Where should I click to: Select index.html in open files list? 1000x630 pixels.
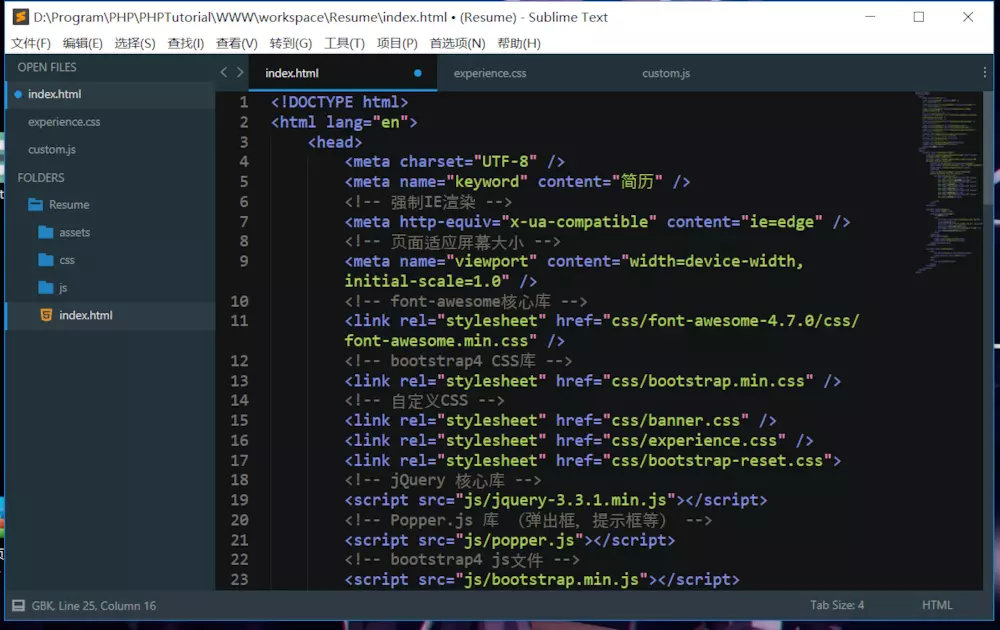click(x=54, y=94)
